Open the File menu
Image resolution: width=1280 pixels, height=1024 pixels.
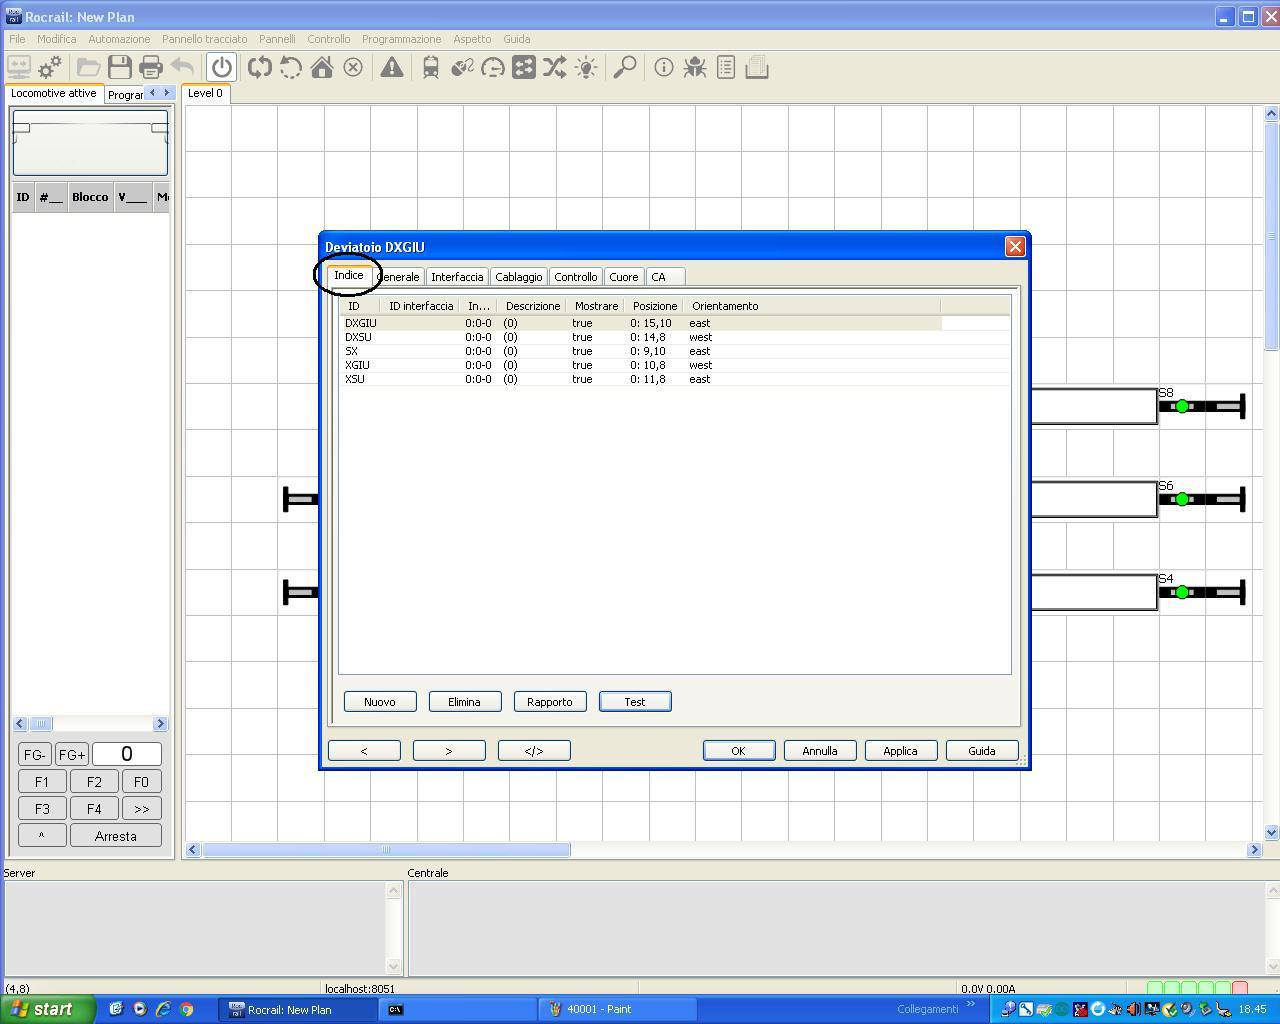[x=17, y=39]
